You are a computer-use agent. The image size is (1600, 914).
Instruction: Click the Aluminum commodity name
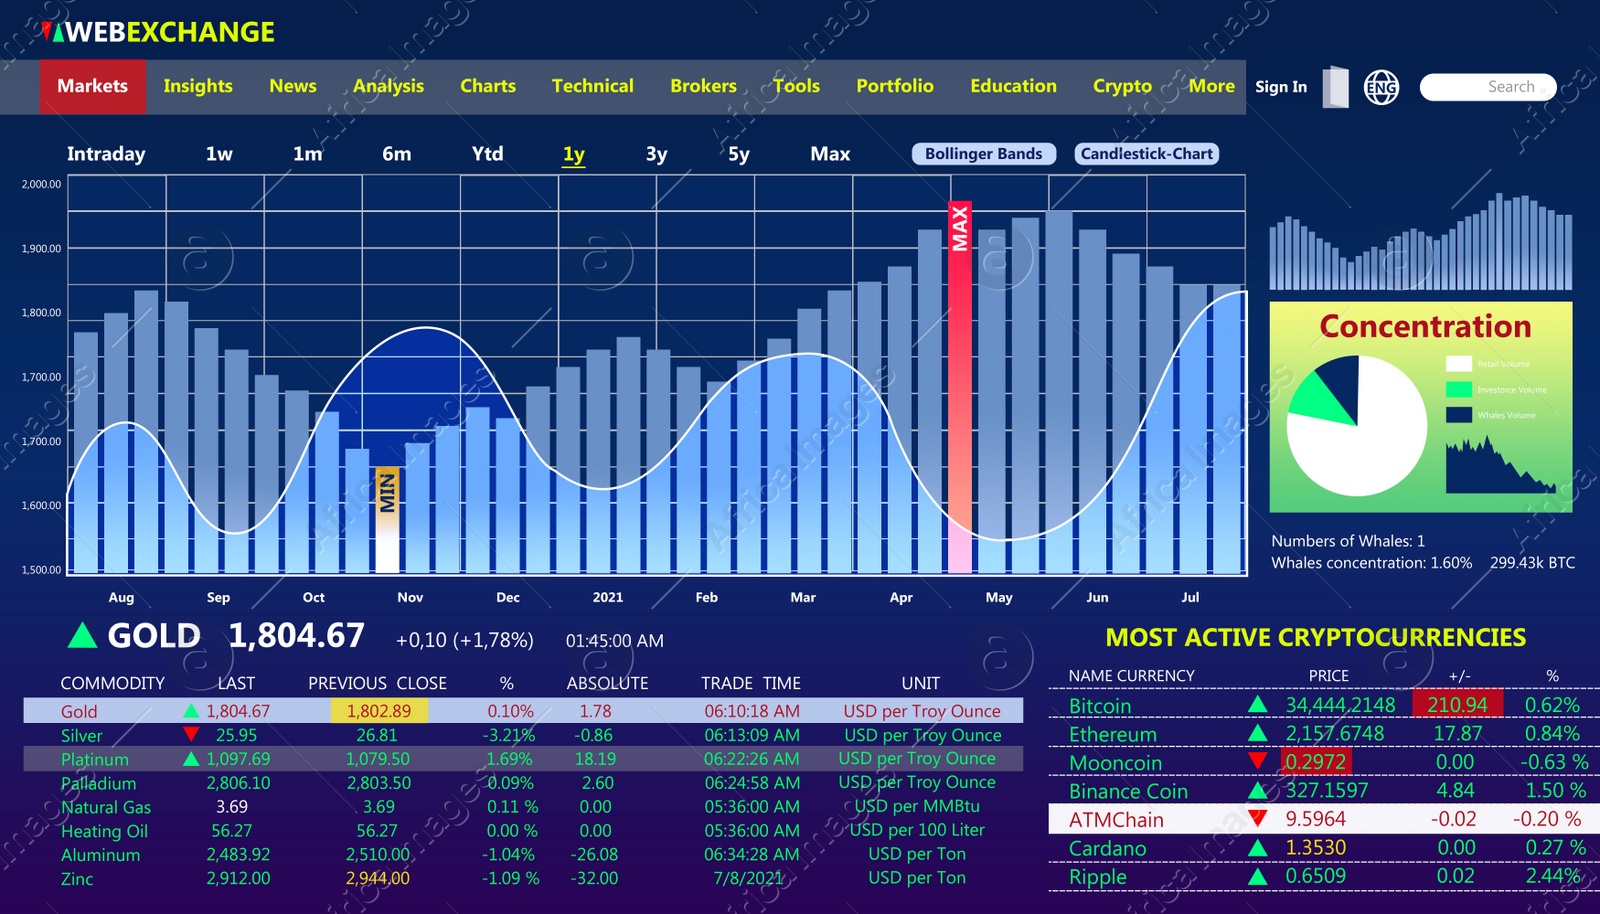(x=100, y=855)
